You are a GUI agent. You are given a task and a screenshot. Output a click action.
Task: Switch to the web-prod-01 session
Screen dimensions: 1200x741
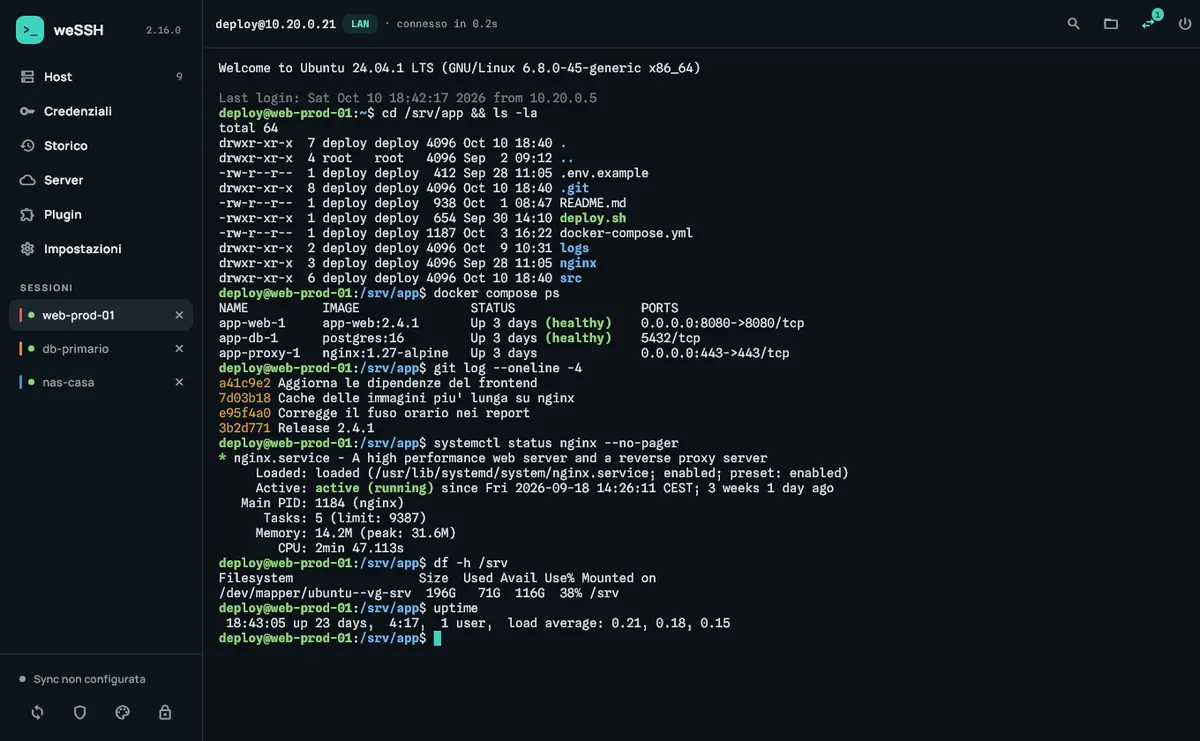pos(101,315)
